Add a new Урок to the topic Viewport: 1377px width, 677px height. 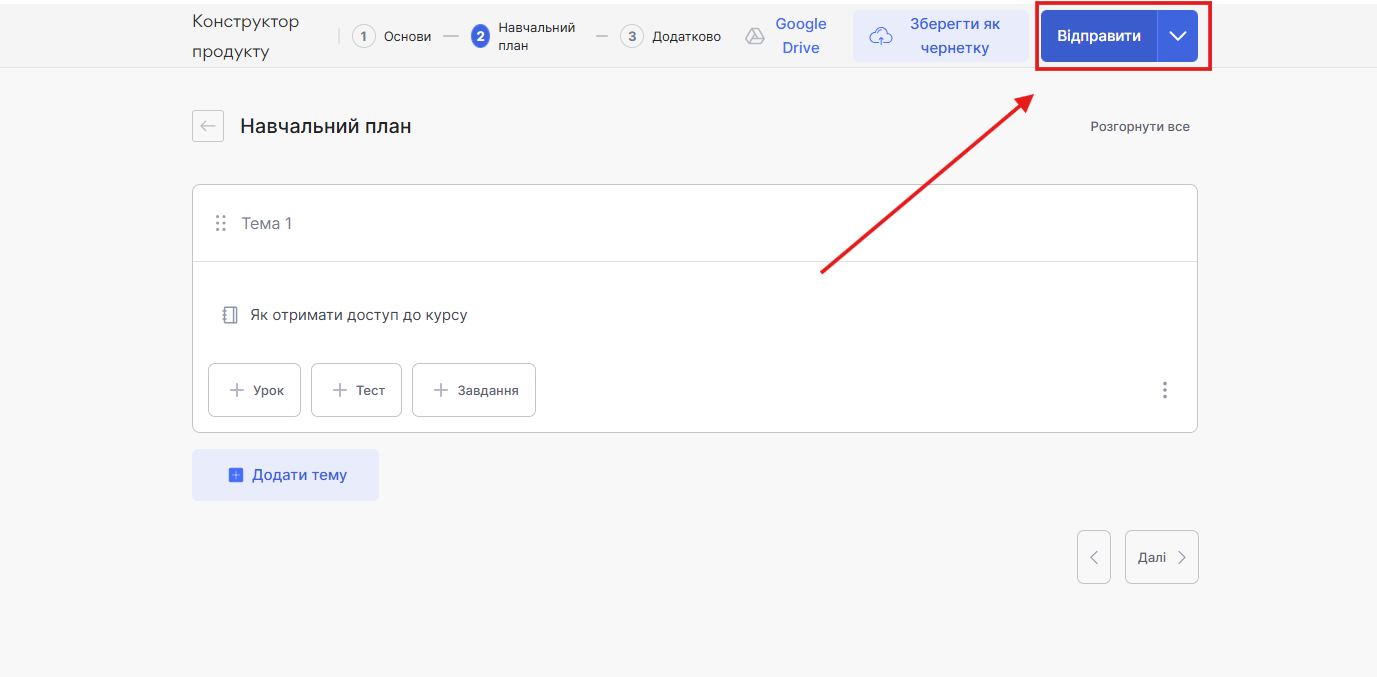254,390
